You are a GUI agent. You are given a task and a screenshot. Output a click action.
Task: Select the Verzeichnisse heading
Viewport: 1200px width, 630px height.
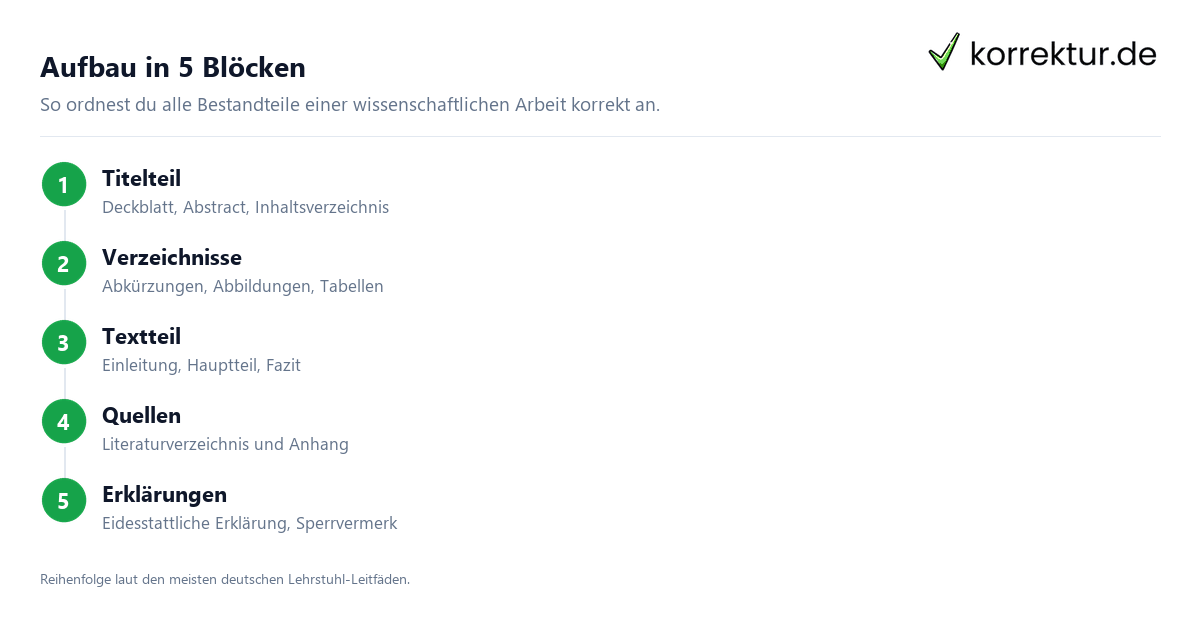pos(172,258)
